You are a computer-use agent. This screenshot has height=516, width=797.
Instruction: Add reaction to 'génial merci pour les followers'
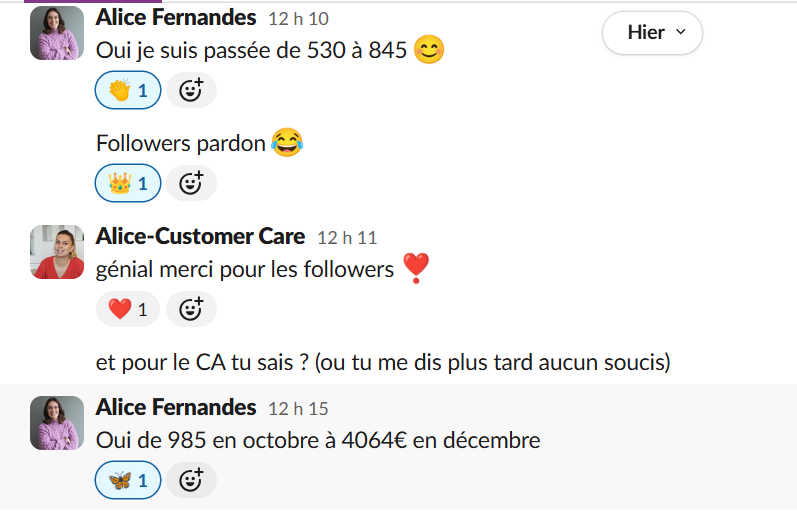click(191, 309)
